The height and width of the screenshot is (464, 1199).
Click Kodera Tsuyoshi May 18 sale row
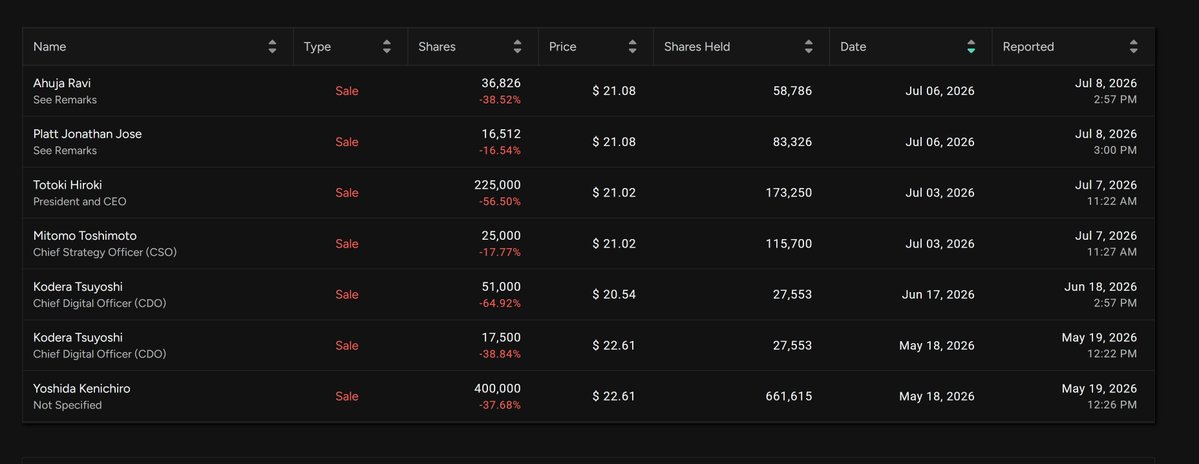589,346
